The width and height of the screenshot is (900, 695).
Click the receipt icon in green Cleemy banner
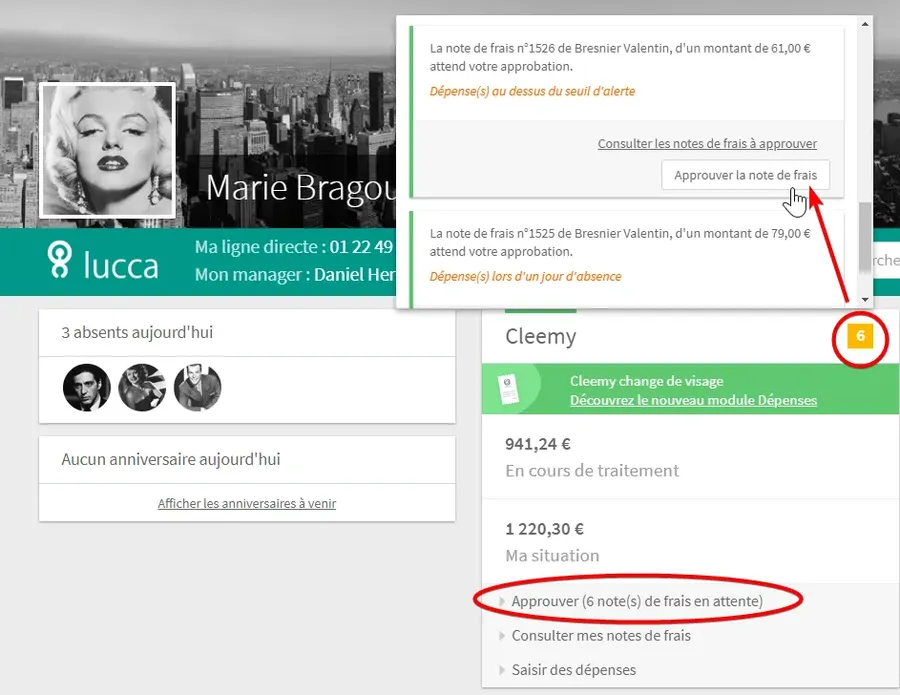click(509, 389)
